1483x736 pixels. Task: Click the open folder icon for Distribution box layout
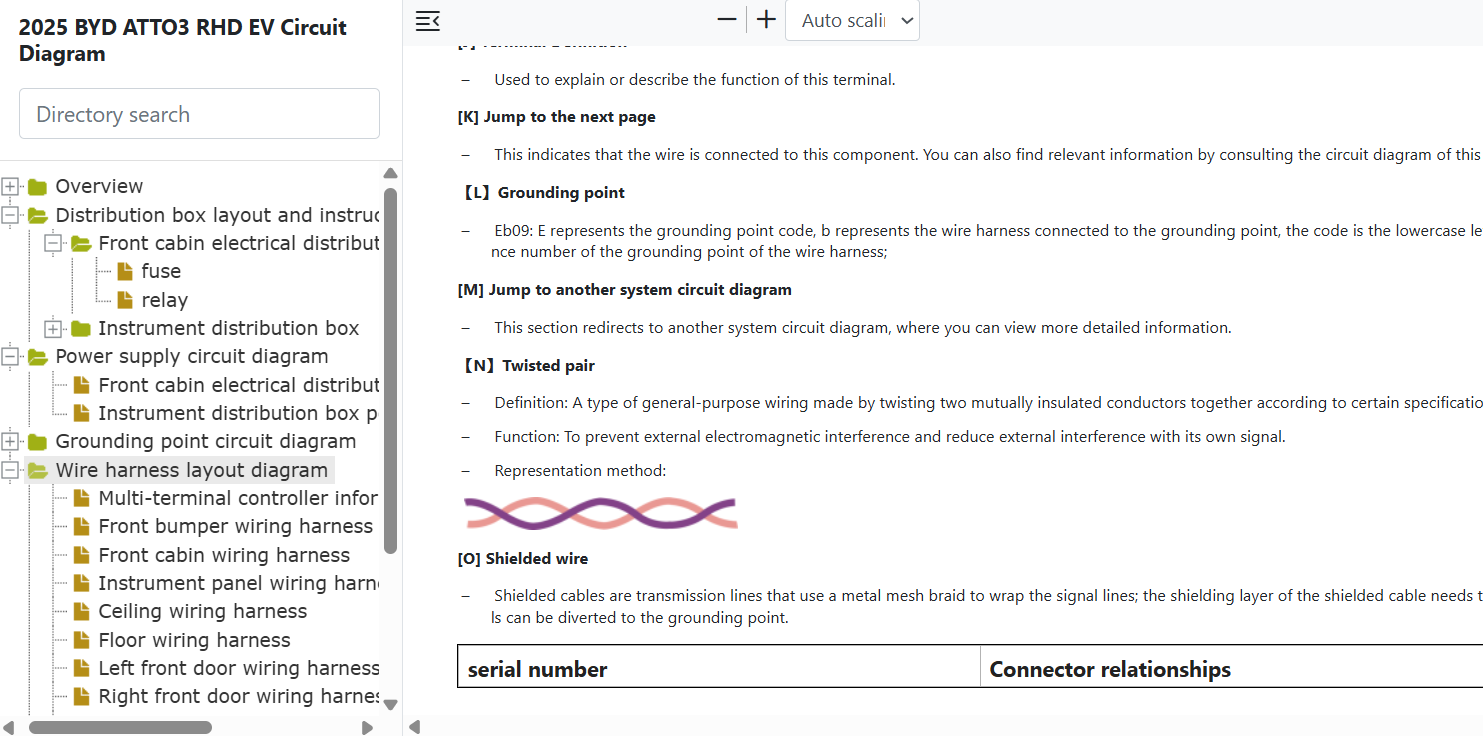[37, 215]
